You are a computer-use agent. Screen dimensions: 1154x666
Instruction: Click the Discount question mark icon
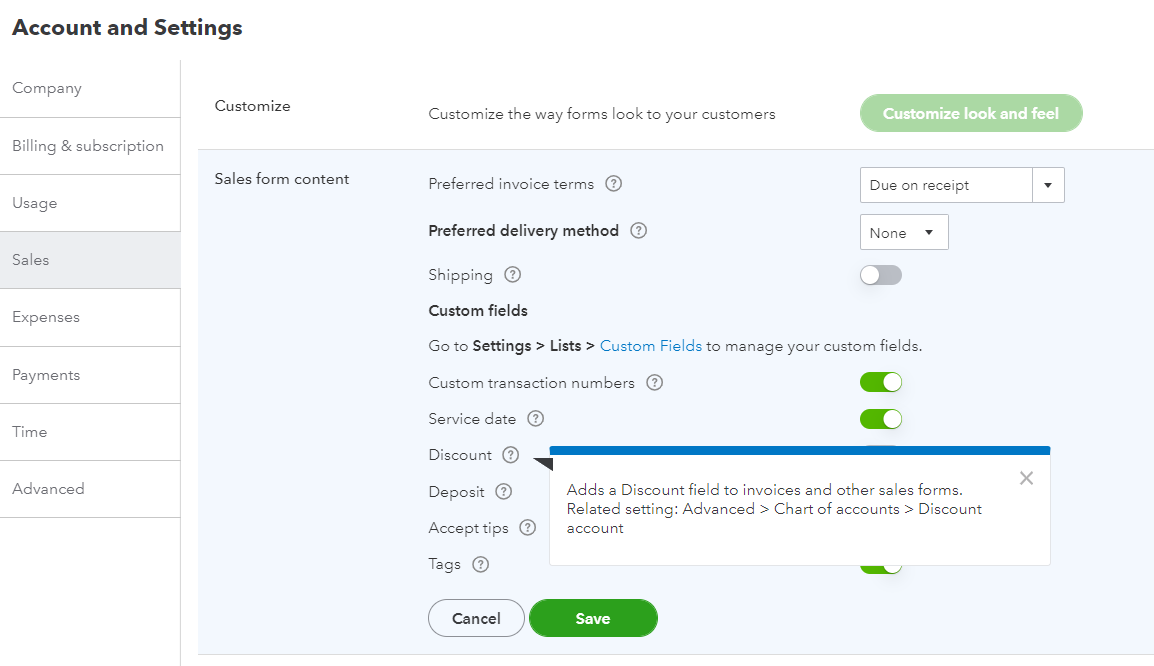[x=511, y=455]
